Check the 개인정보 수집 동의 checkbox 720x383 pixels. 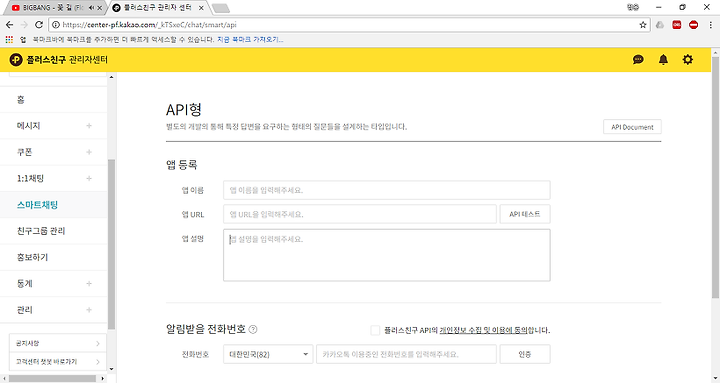(x=375, y=330)
